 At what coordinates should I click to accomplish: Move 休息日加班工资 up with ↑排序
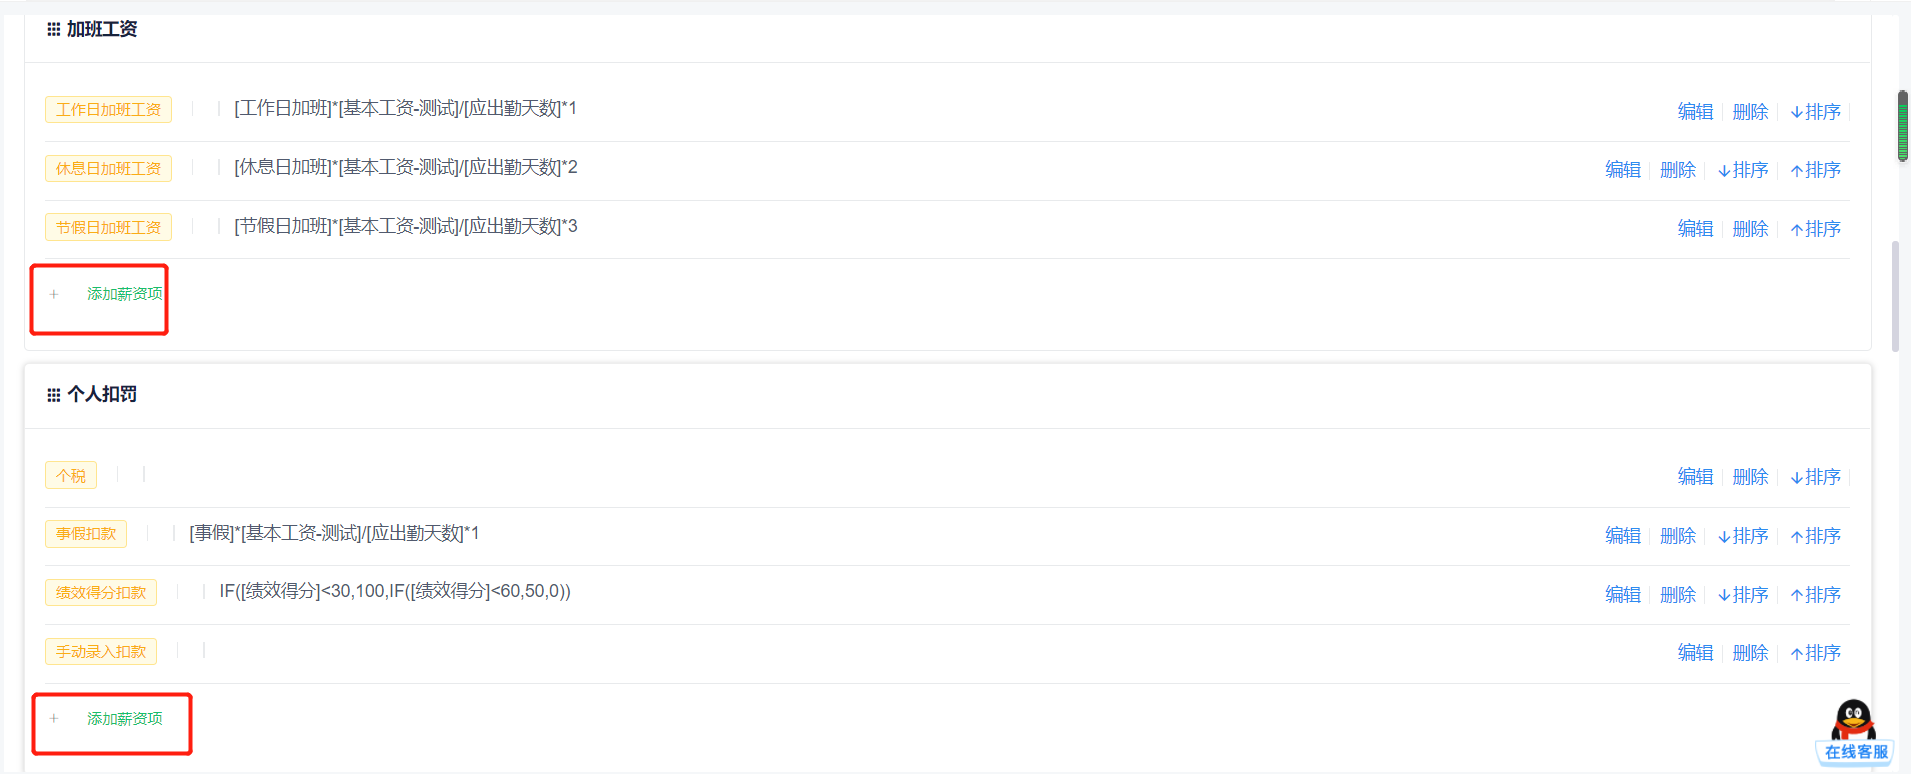tap(1815, 170)
